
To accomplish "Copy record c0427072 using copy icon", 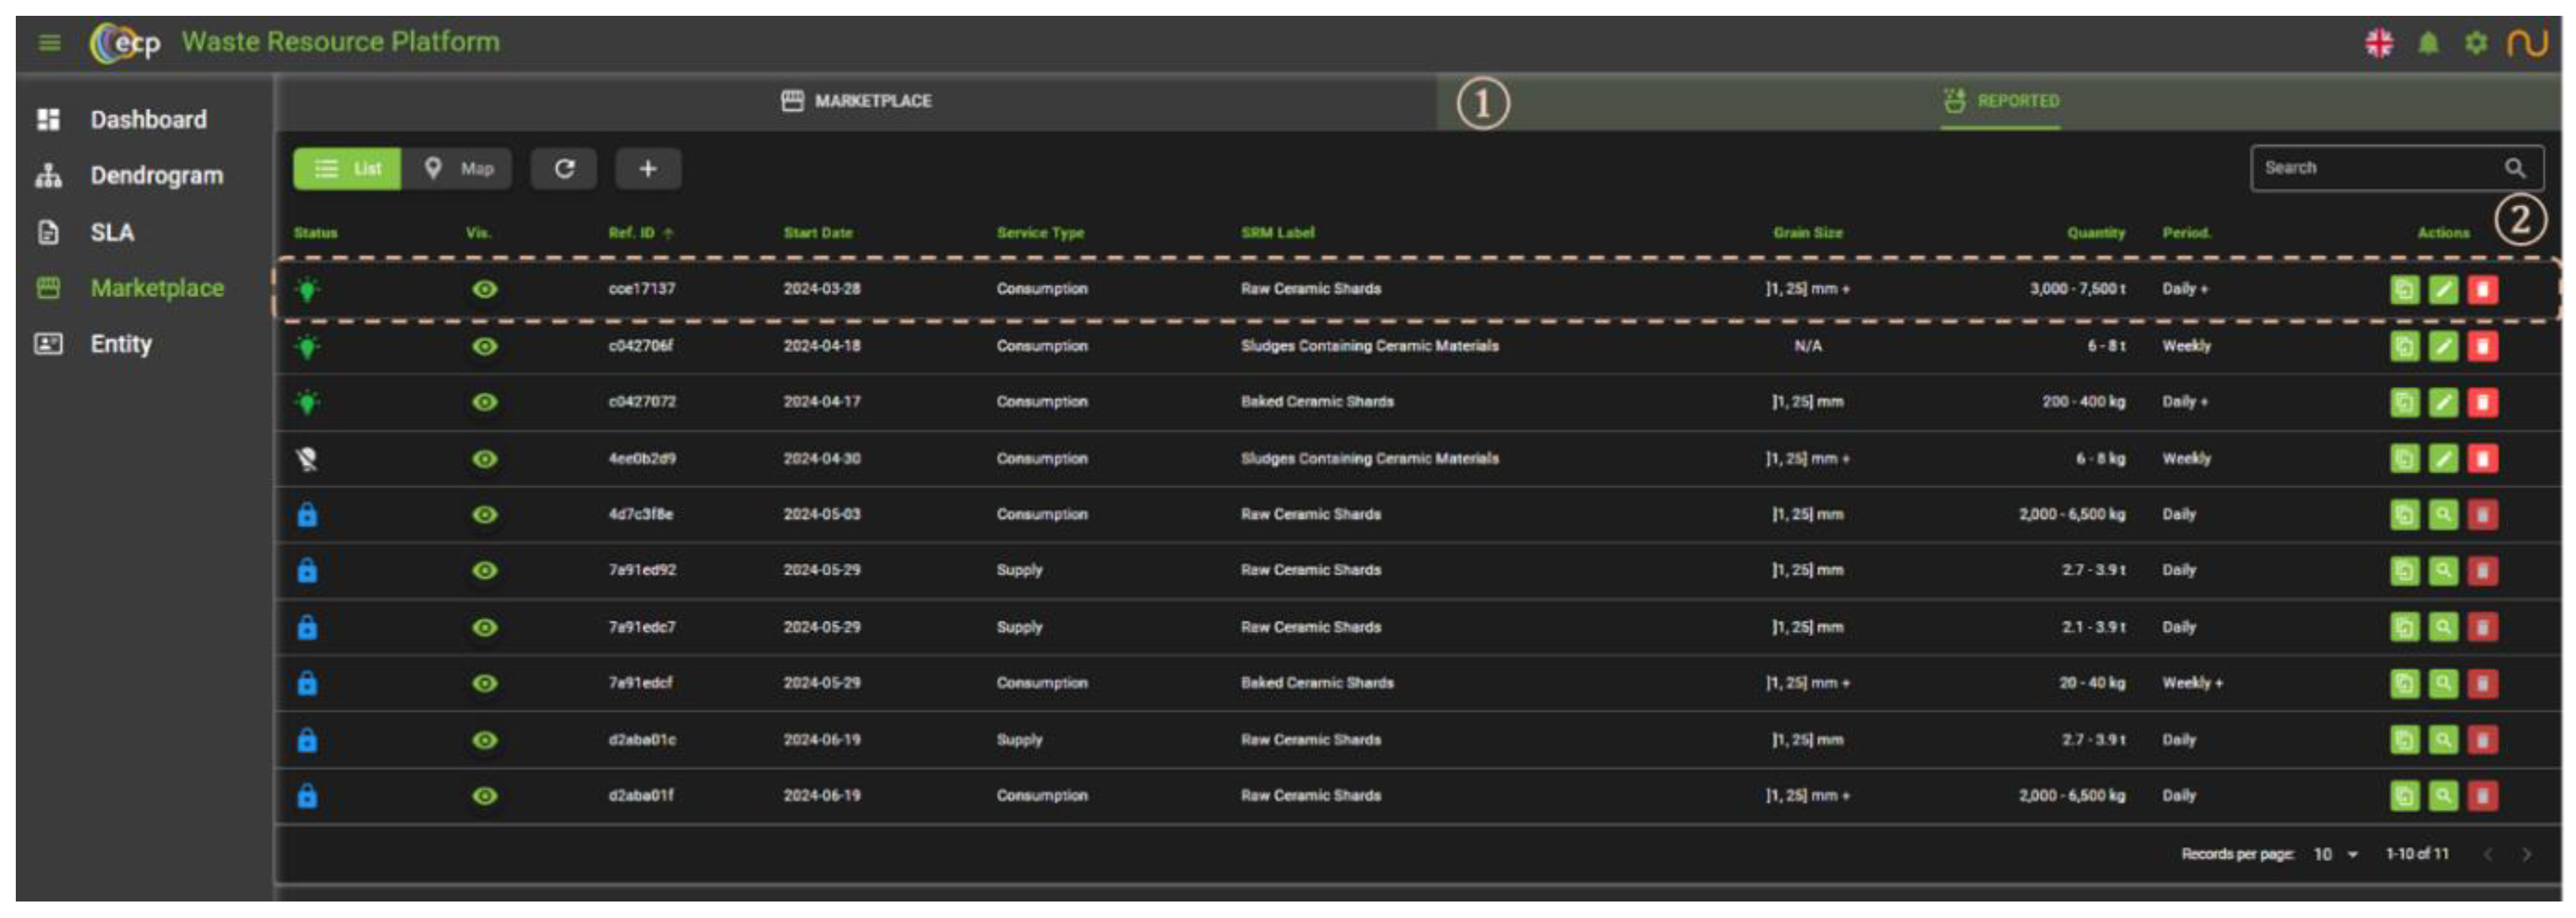I will pyautogui.click(x=2404, y=402).
